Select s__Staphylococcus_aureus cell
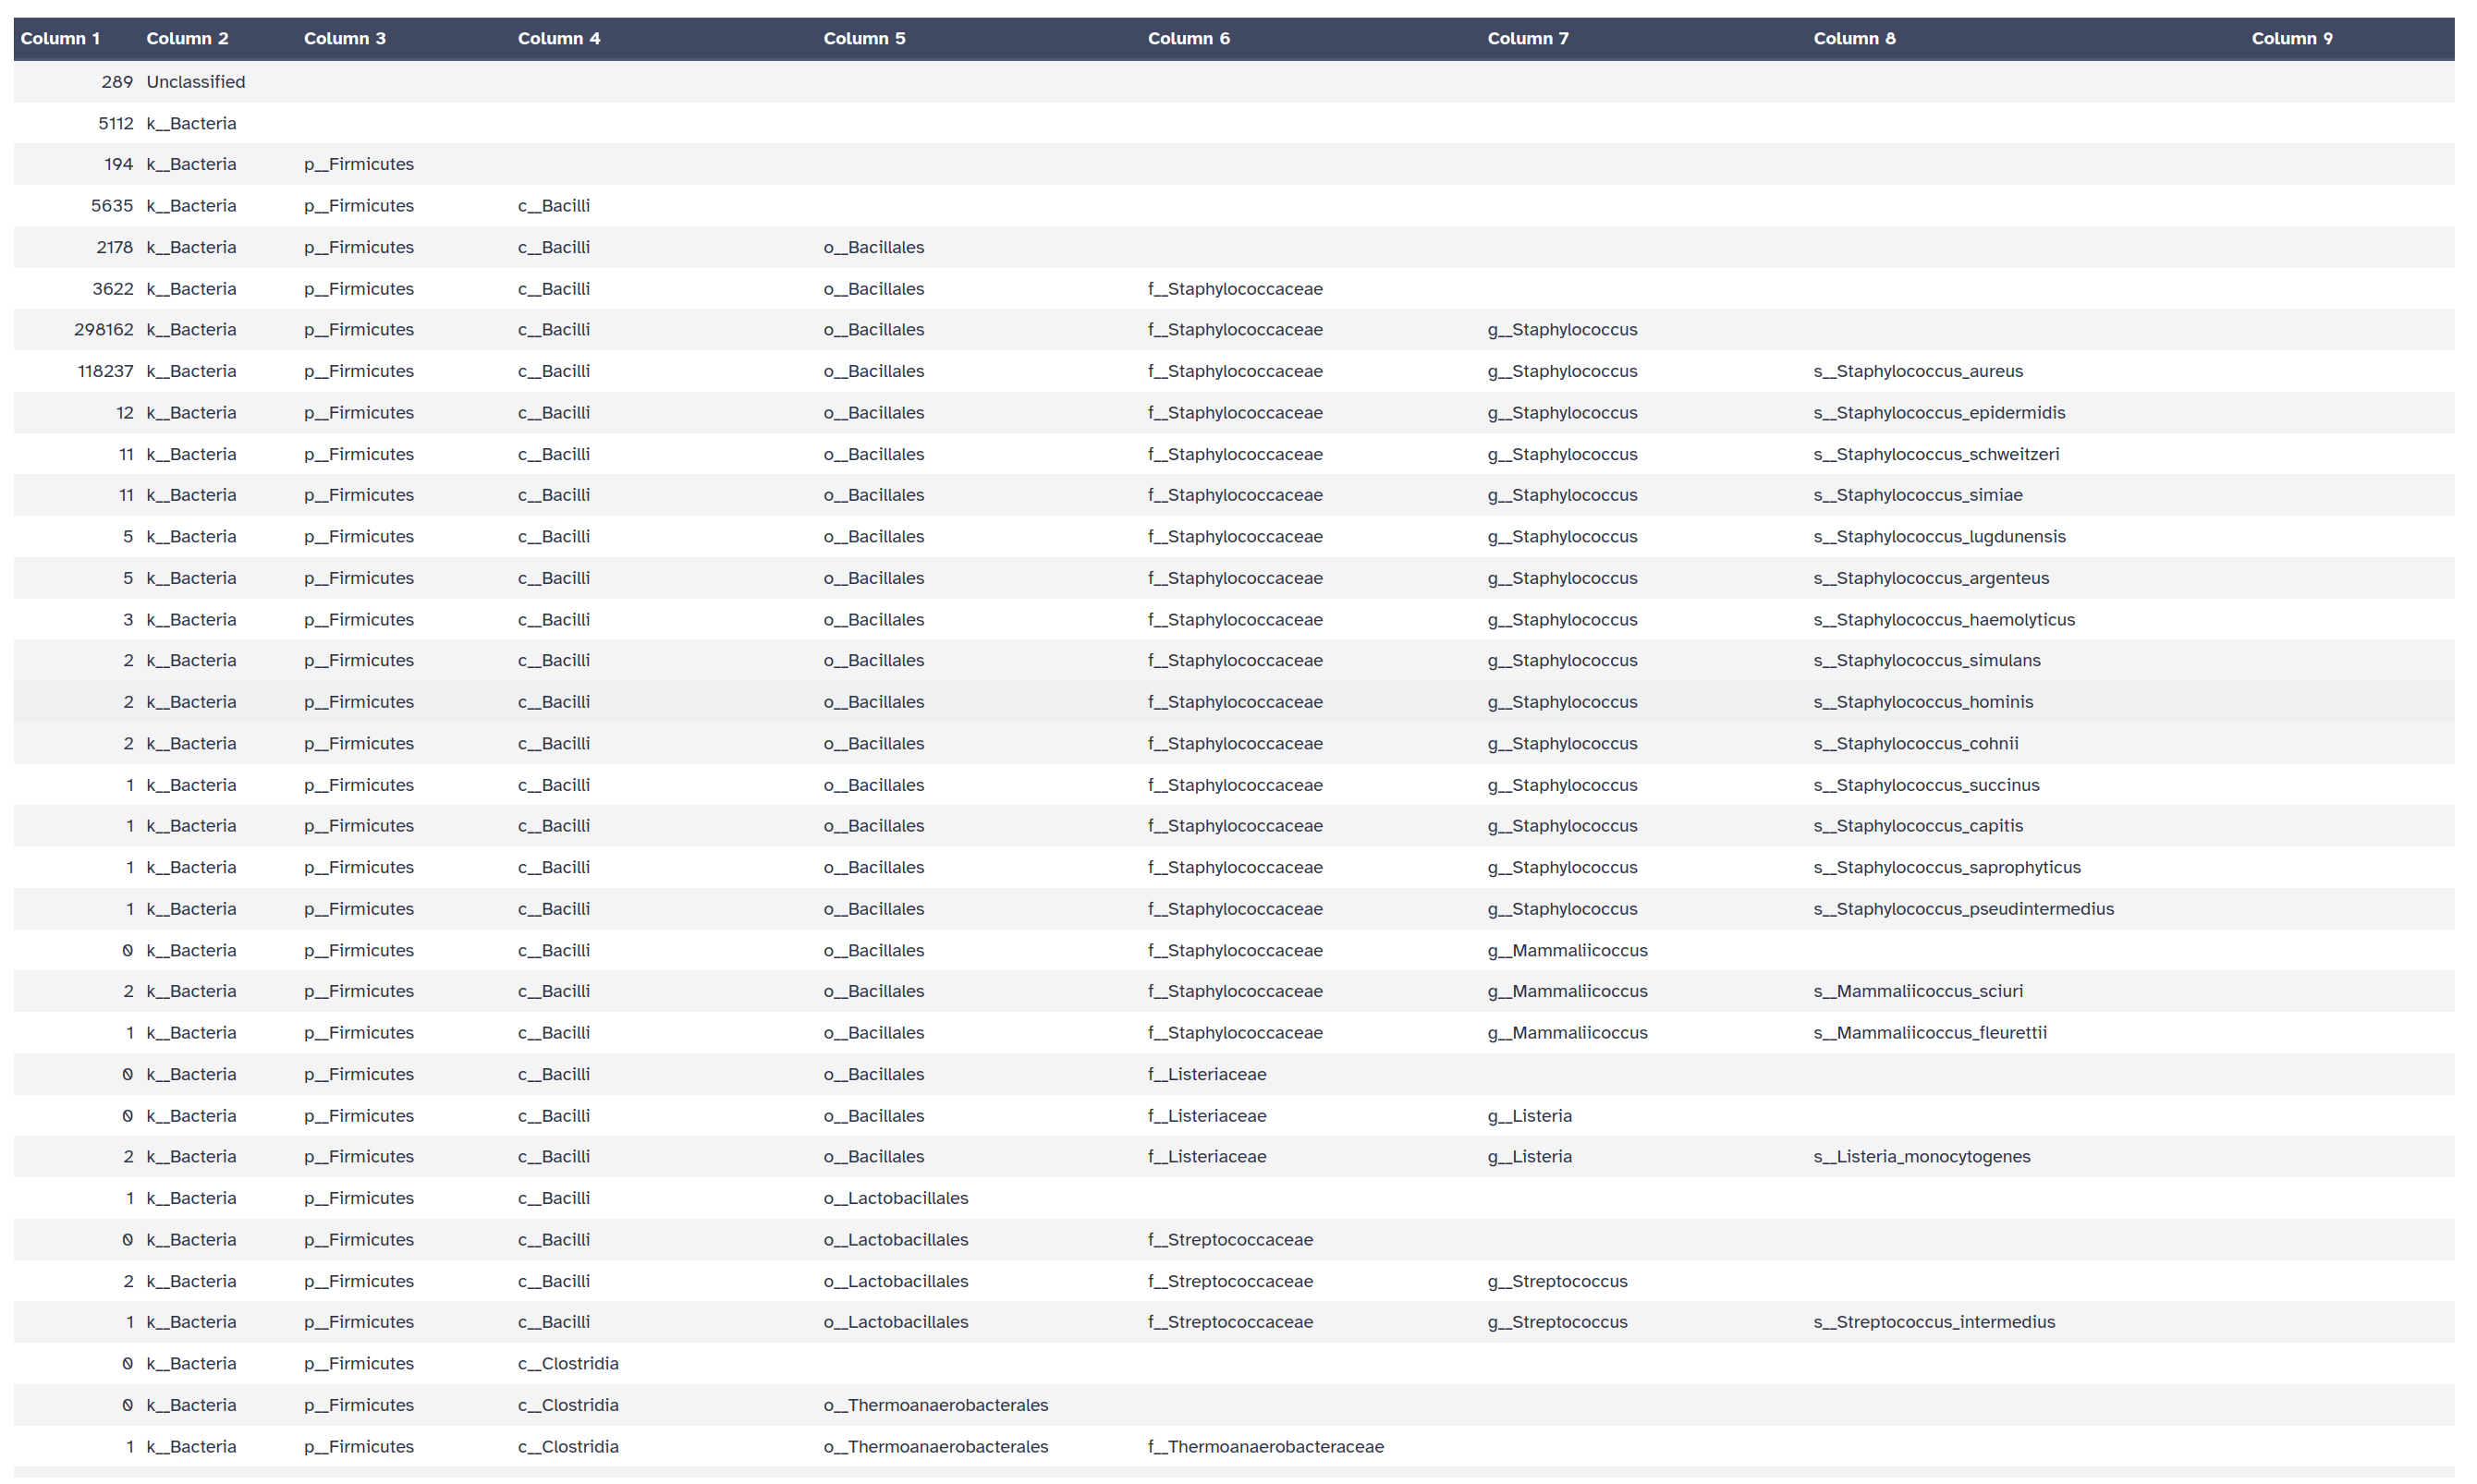 tap(1917, 371)
